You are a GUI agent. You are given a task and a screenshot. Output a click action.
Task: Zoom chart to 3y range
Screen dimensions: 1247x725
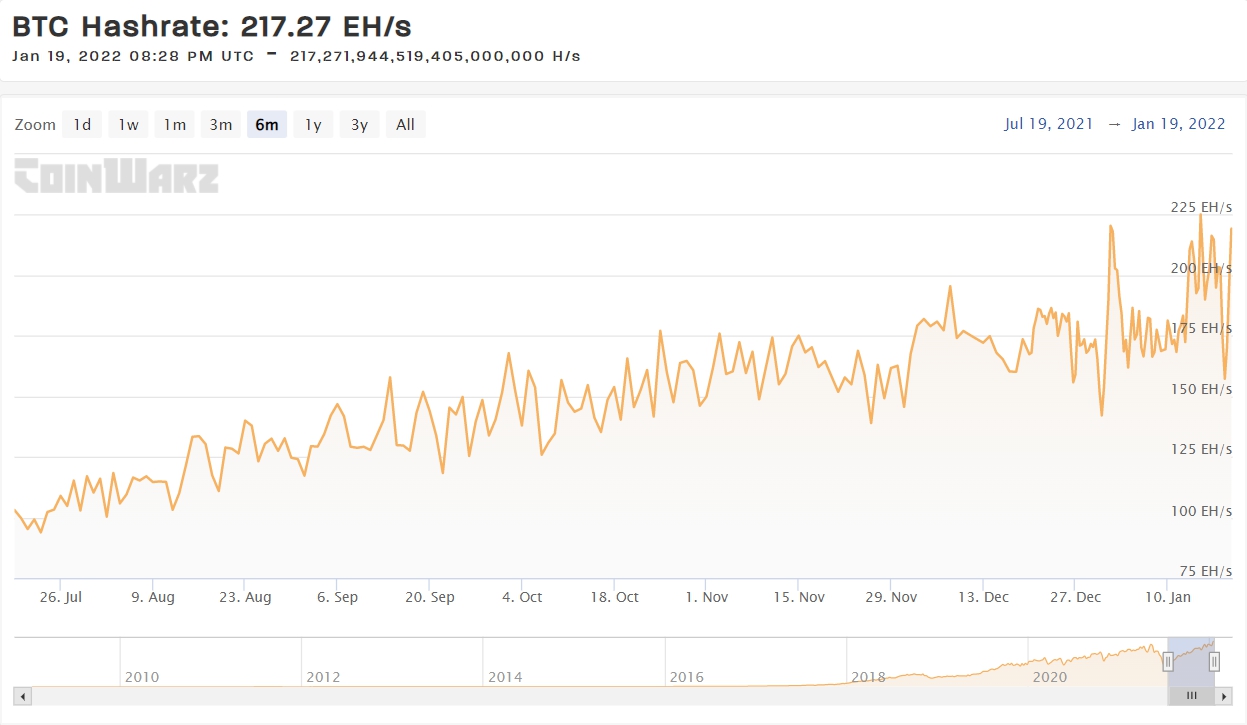[359, 124]
